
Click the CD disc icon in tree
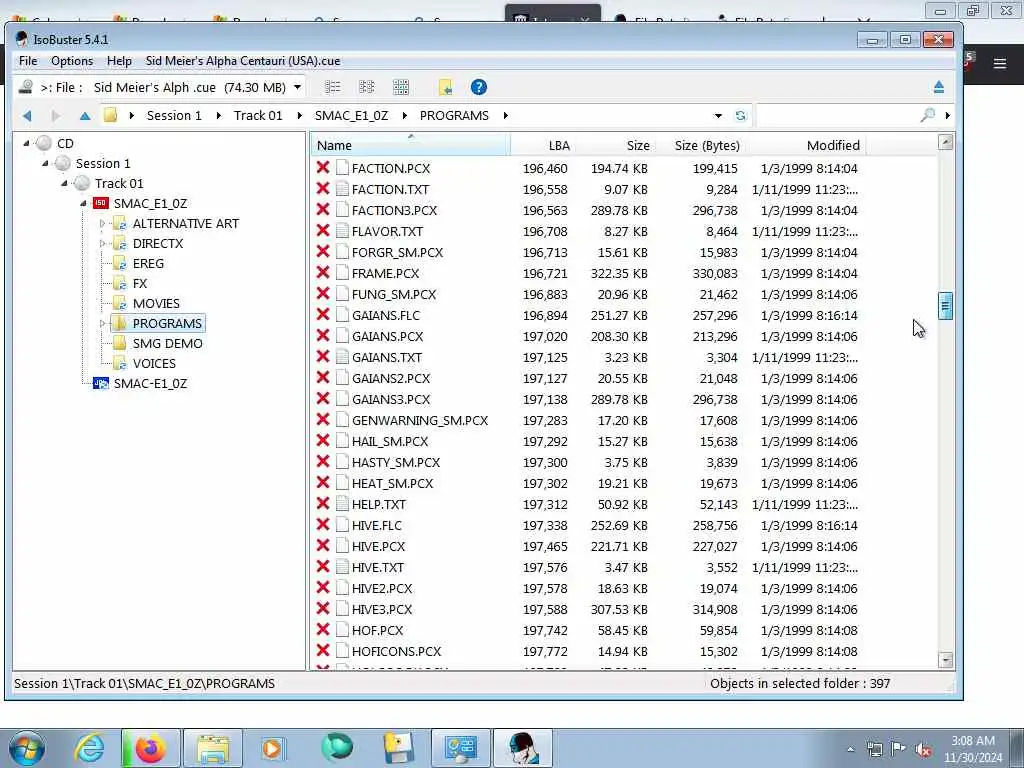pos(44,143)
